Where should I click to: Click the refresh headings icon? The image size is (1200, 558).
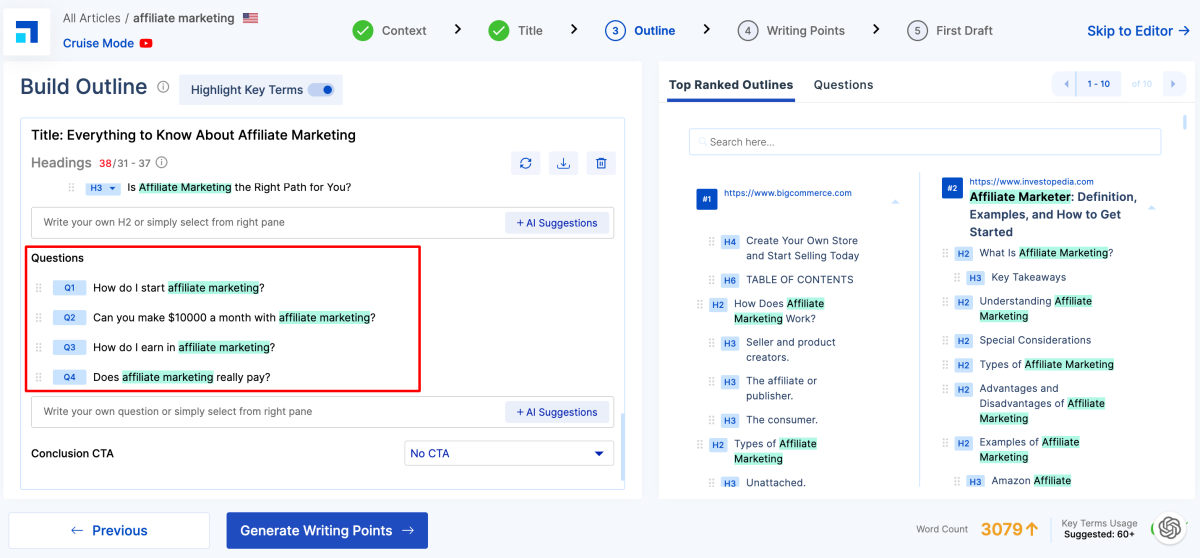point(525,163)
